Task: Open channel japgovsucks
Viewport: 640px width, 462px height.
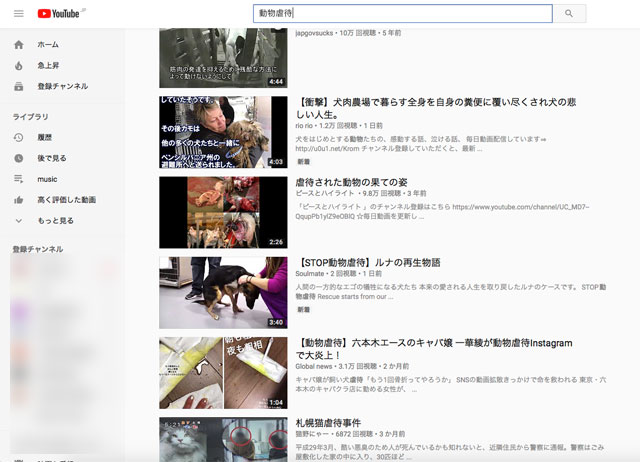Action: (x=314, y=33)
